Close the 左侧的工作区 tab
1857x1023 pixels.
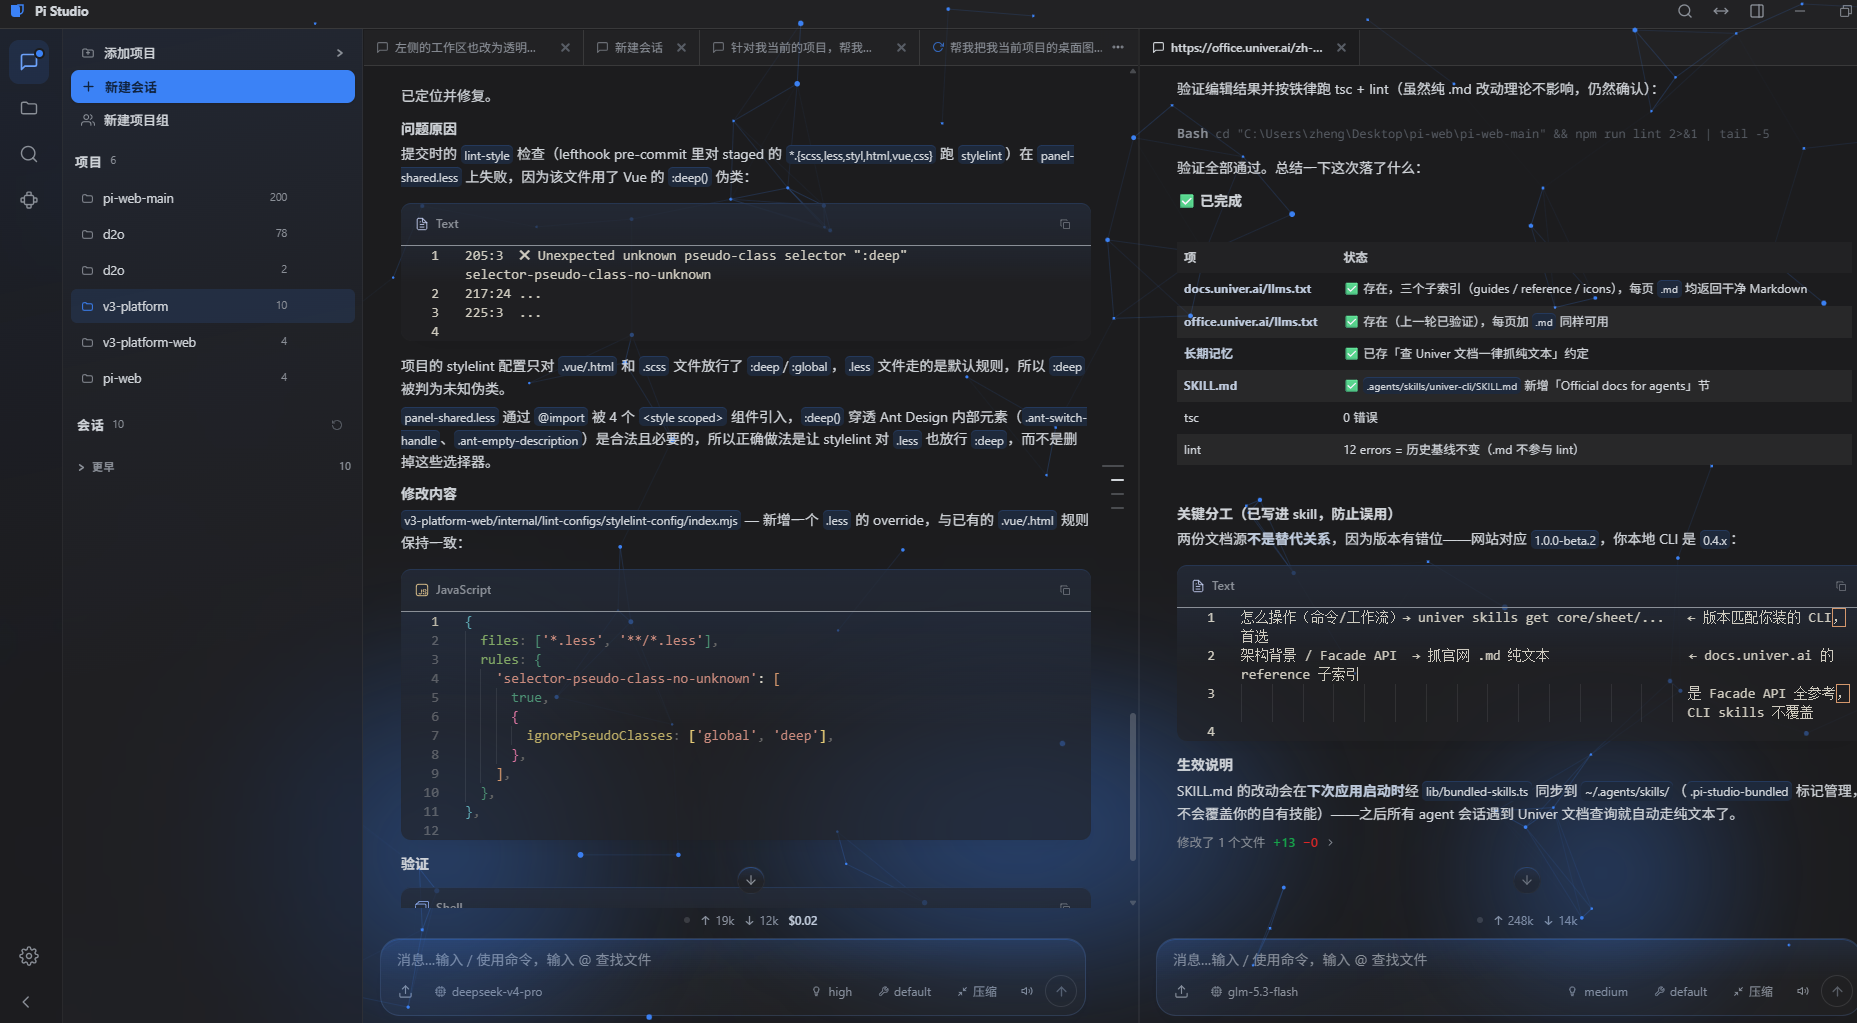pyautogui.click(x=565, y=48)
